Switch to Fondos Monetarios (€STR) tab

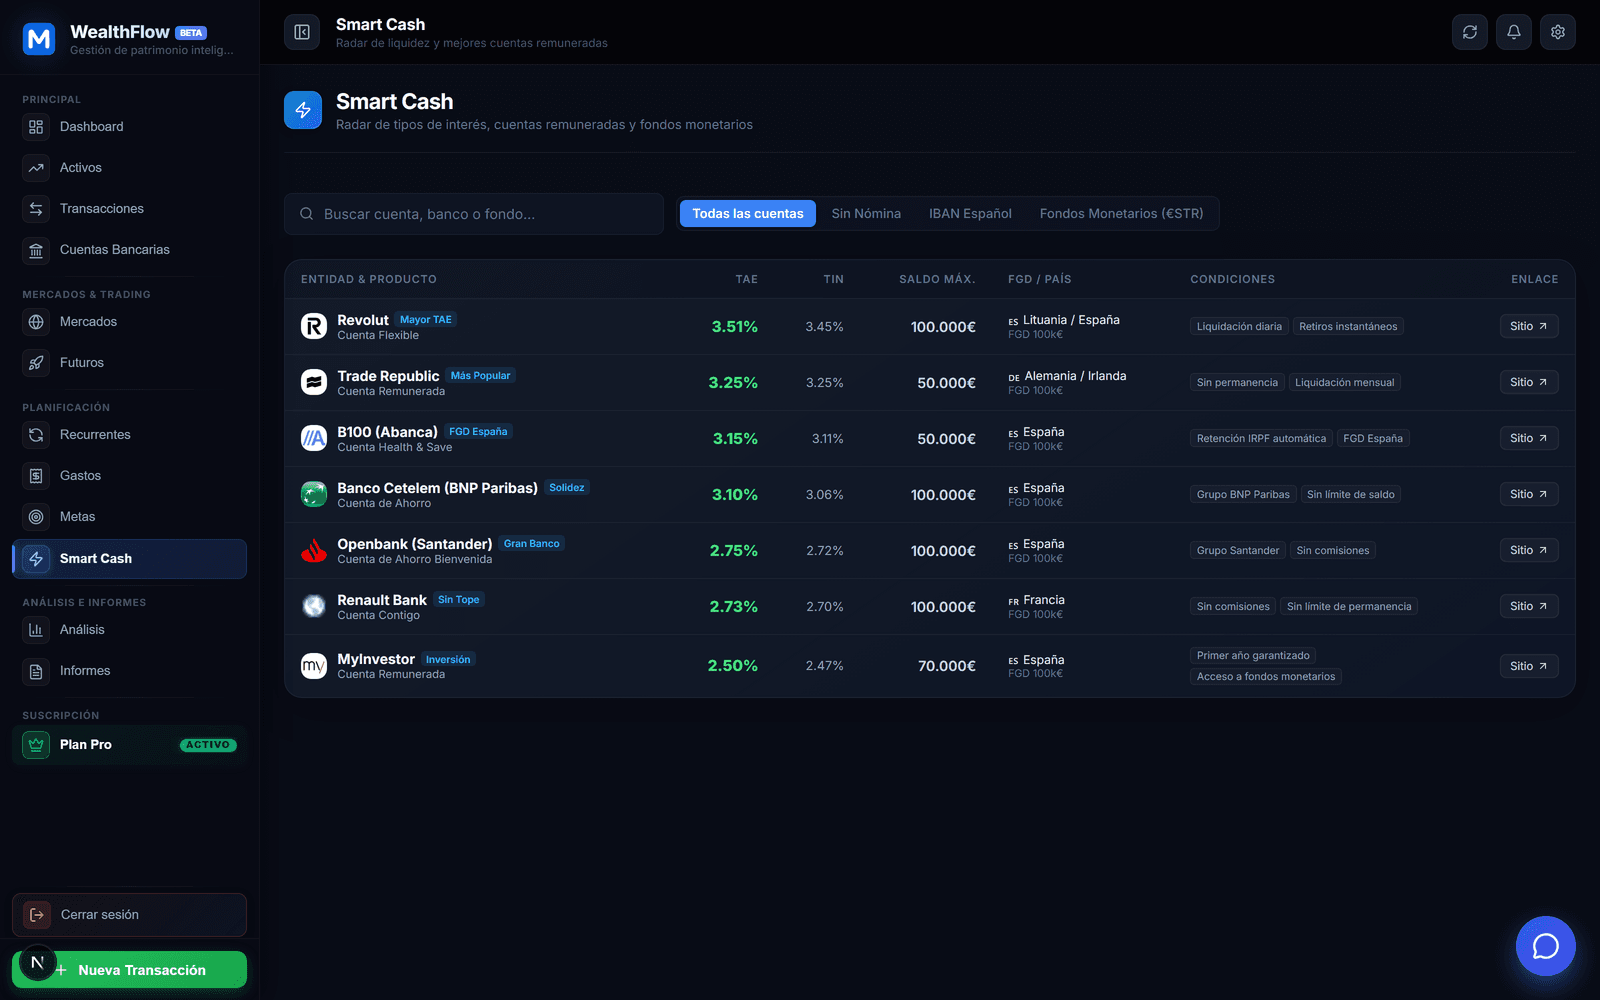pos(1121,214)
